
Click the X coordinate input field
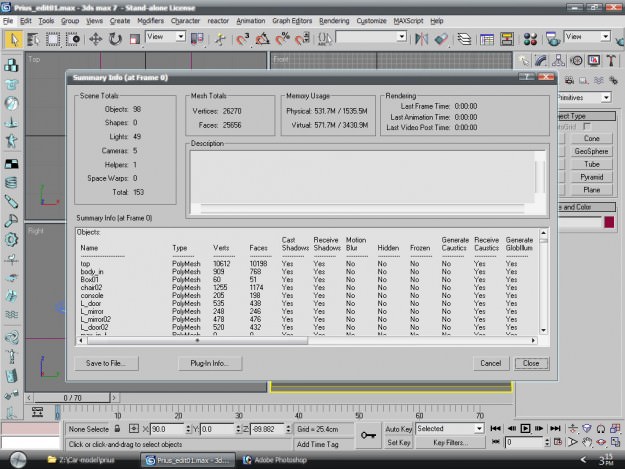click(x=168, y=429)
